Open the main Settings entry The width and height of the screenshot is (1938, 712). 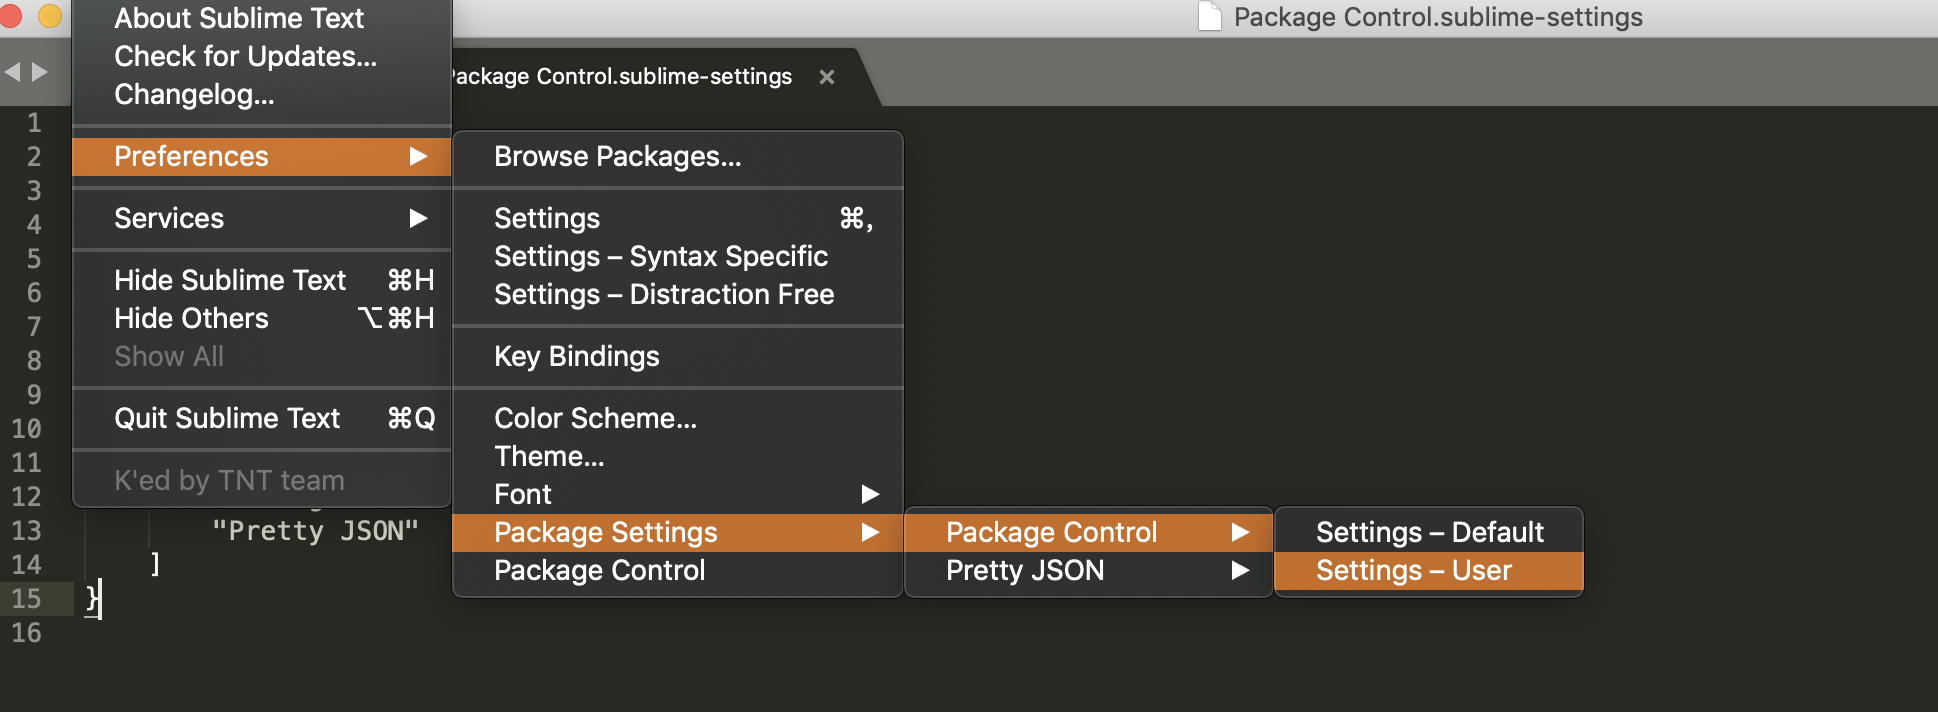click(678, 218)
